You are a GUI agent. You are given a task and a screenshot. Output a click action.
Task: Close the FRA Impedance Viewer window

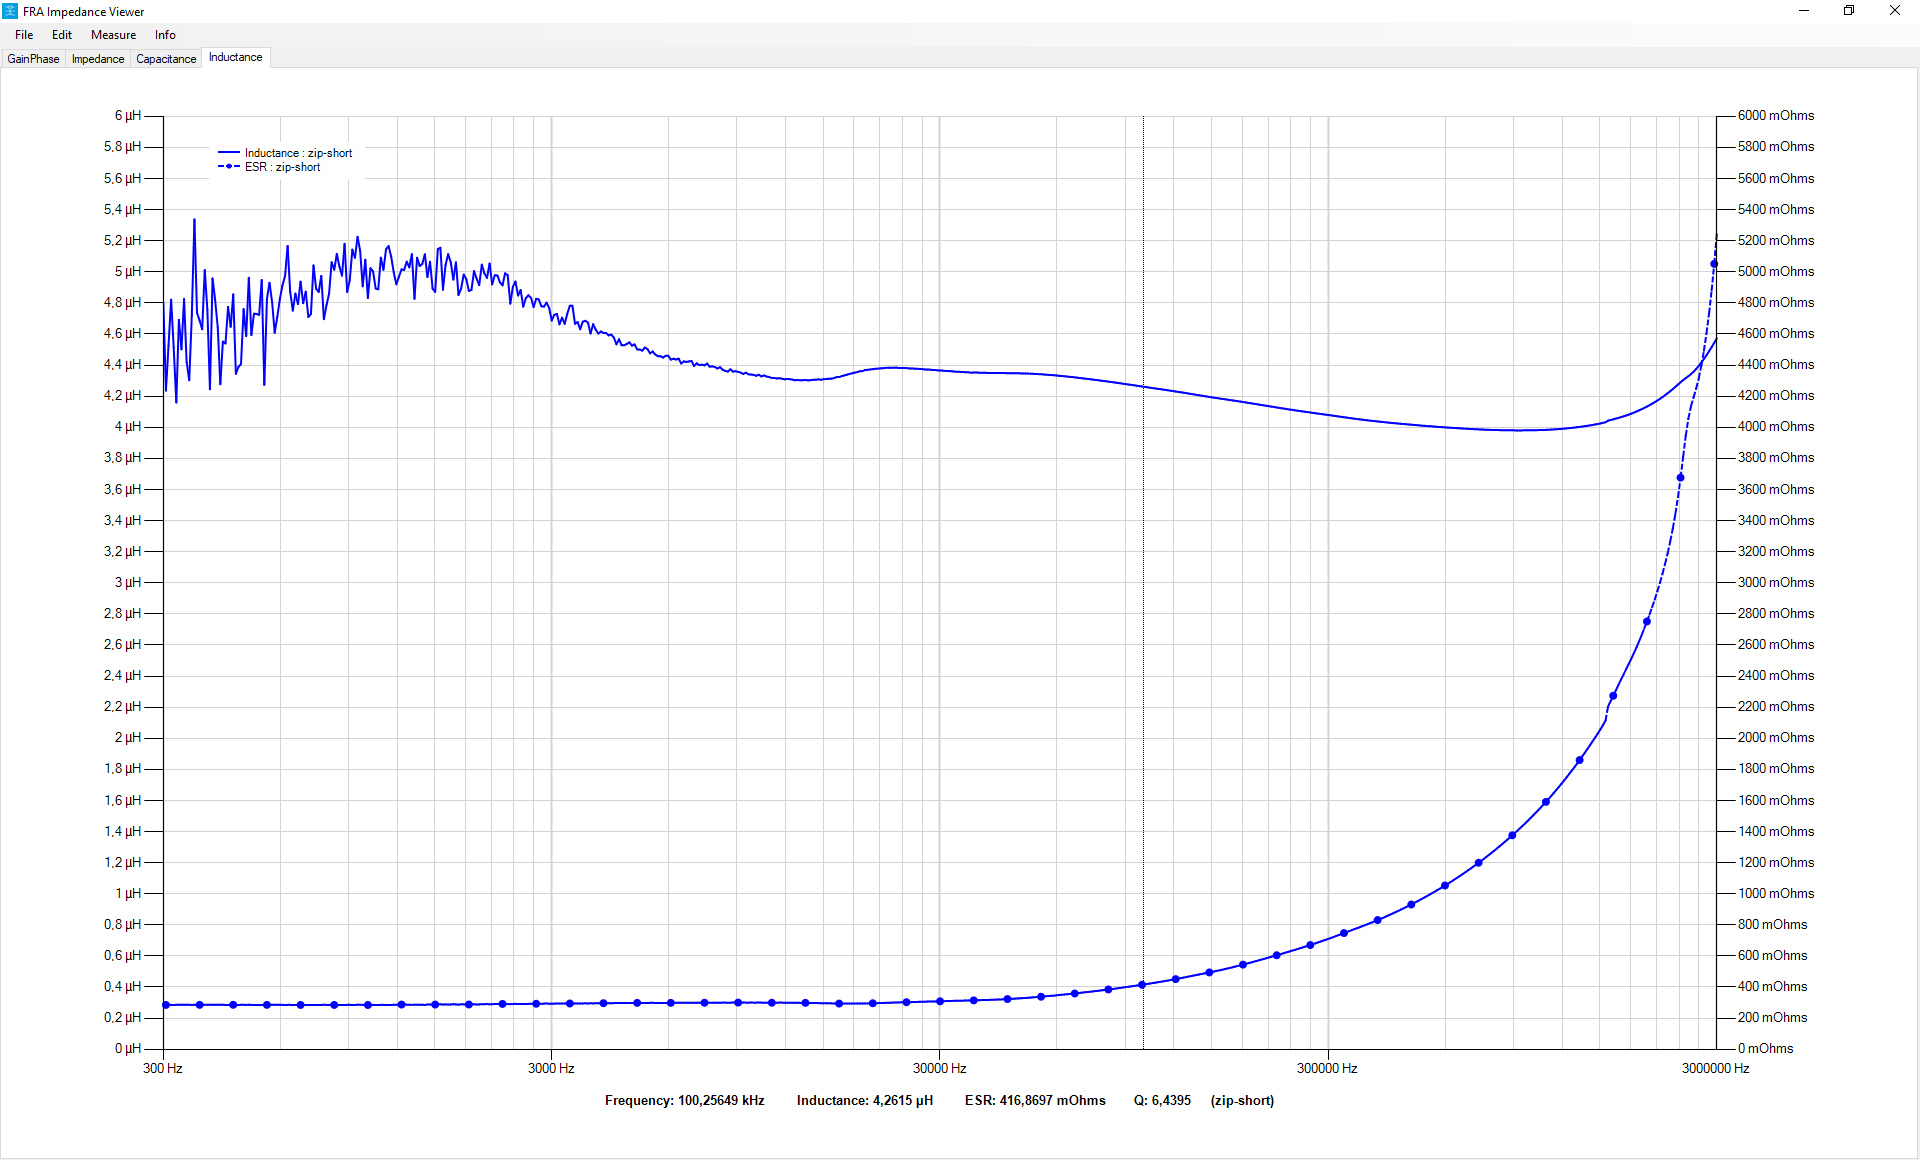tap(1895, 11)
